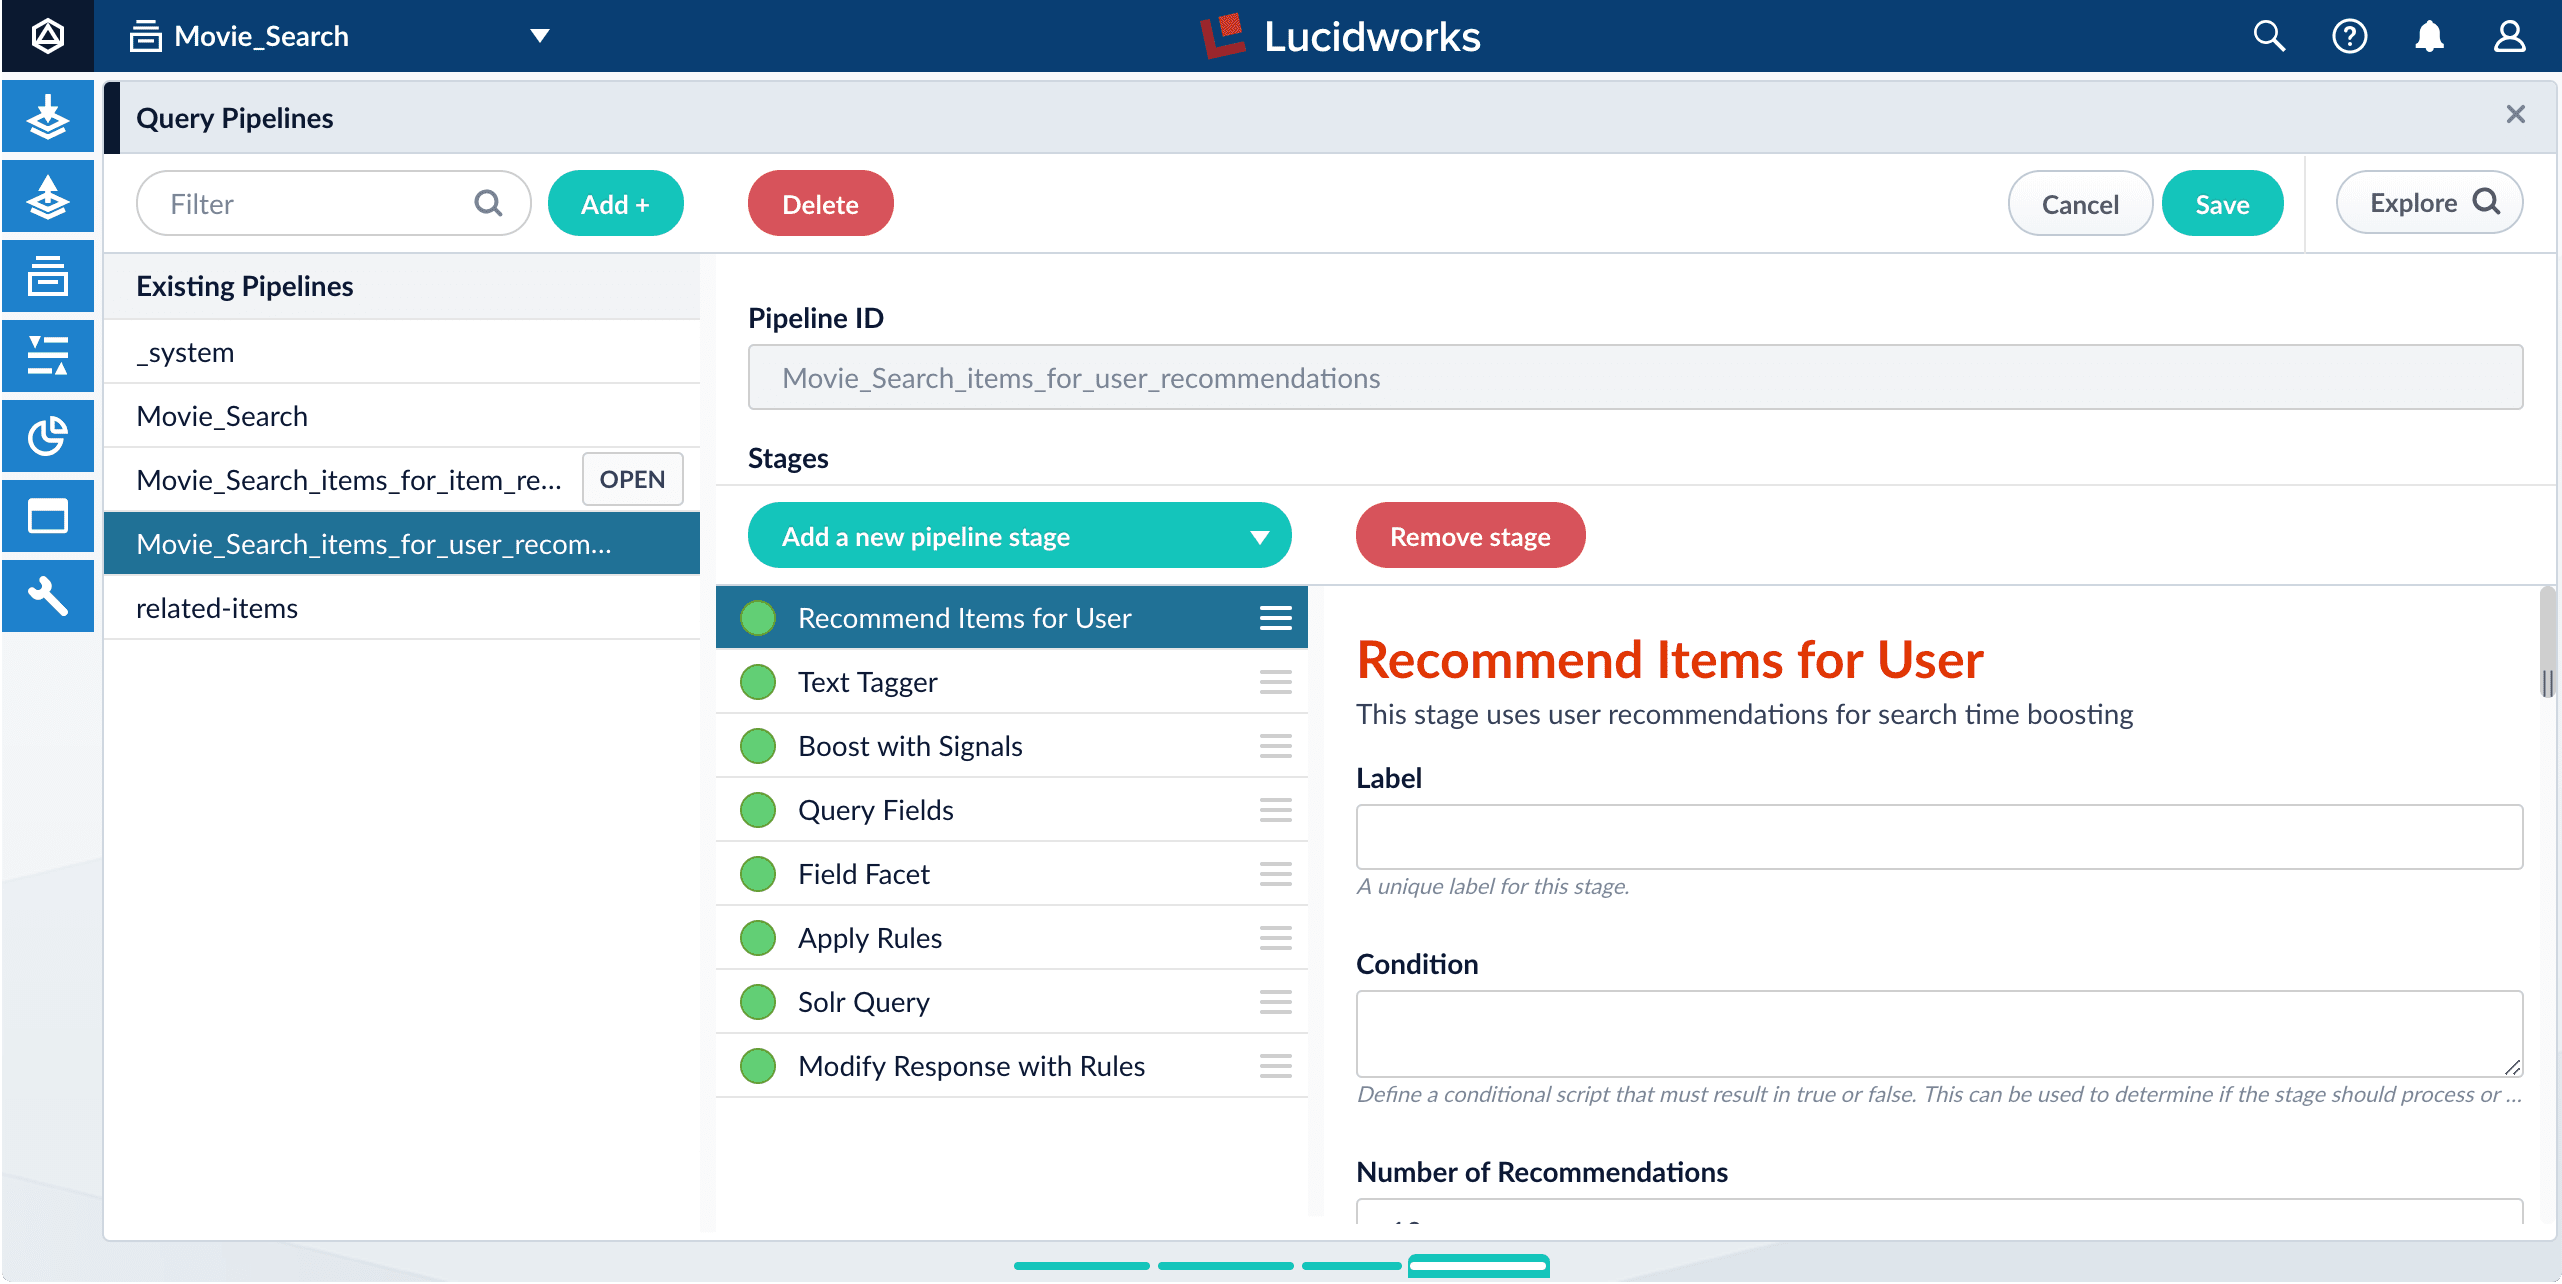Image resolution: width=2562 pixels, height=1284 pixels.
Task: Select the Movie_Search pipeline
Action: [402, 416]
